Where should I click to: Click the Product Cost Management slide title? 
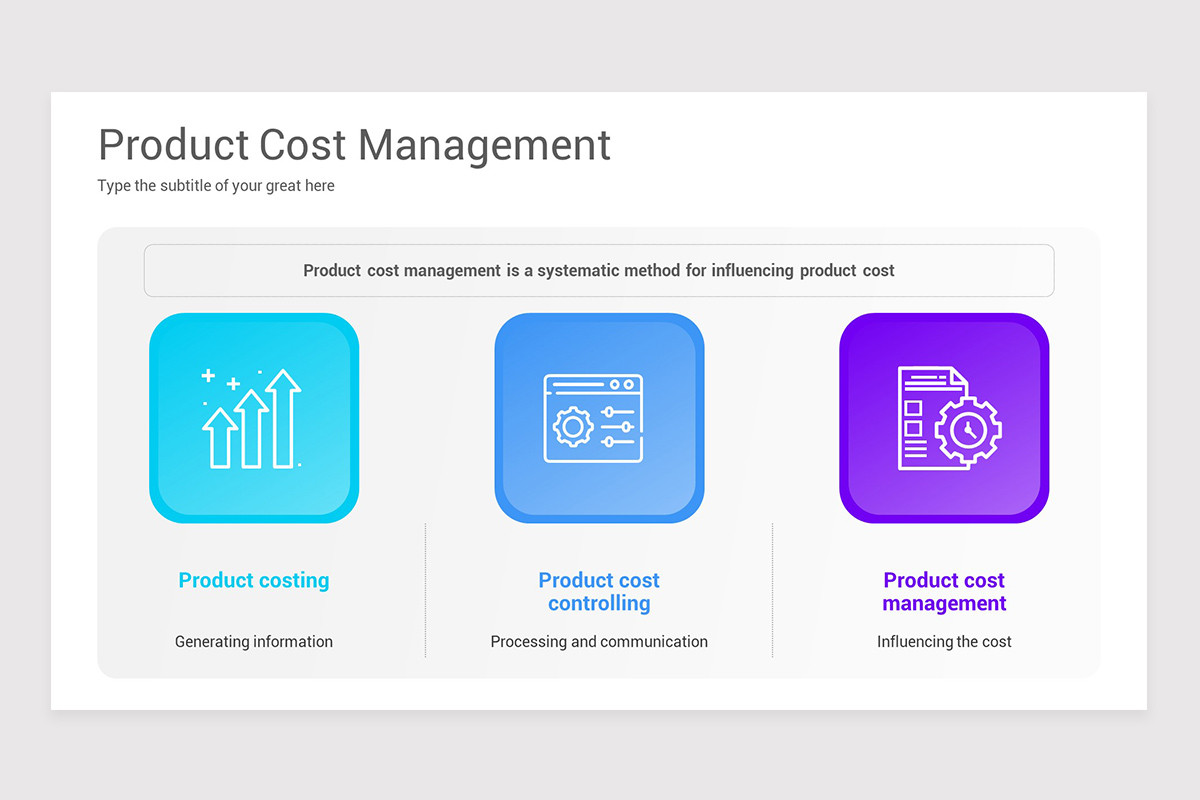pos(353,145)
